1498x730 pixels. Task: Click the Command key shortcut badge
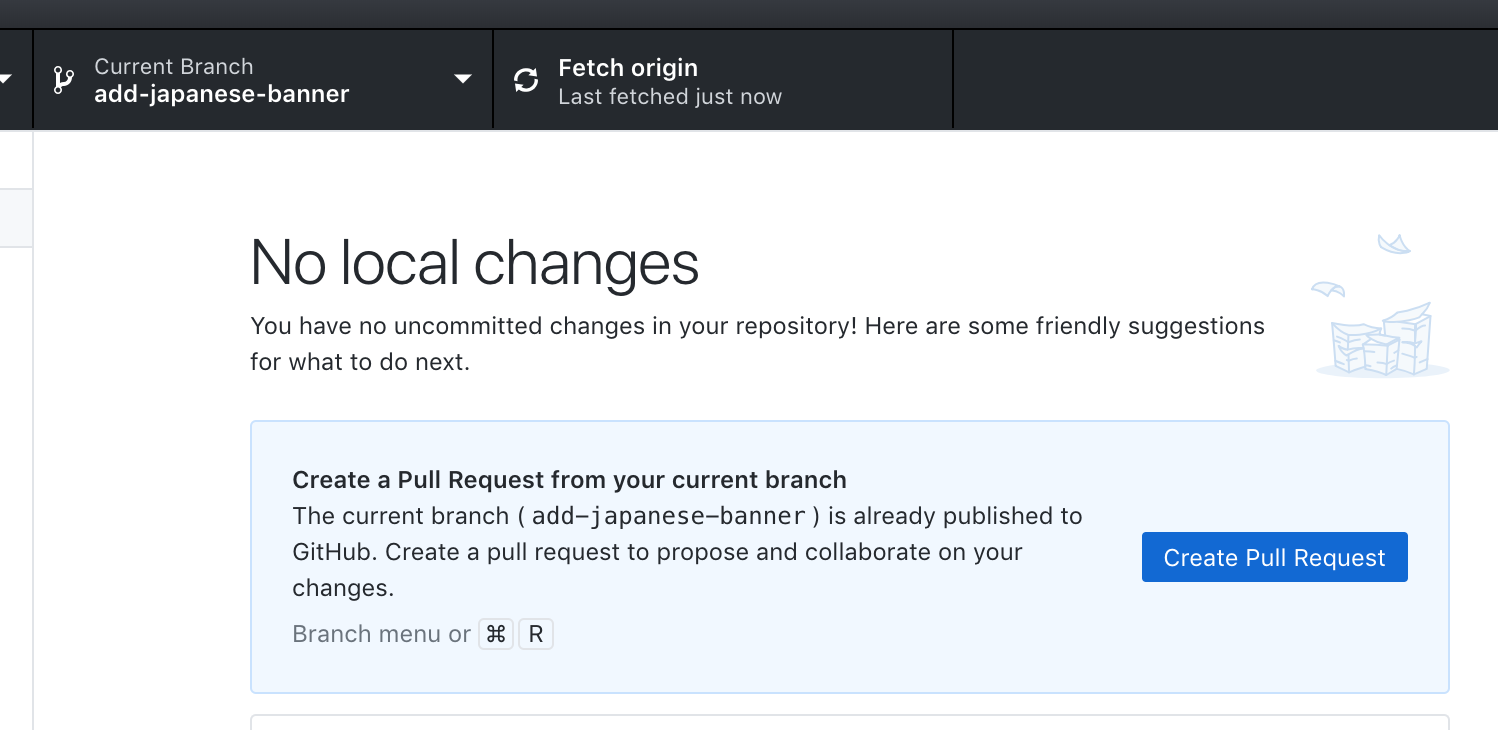click(x=496, y=634)
